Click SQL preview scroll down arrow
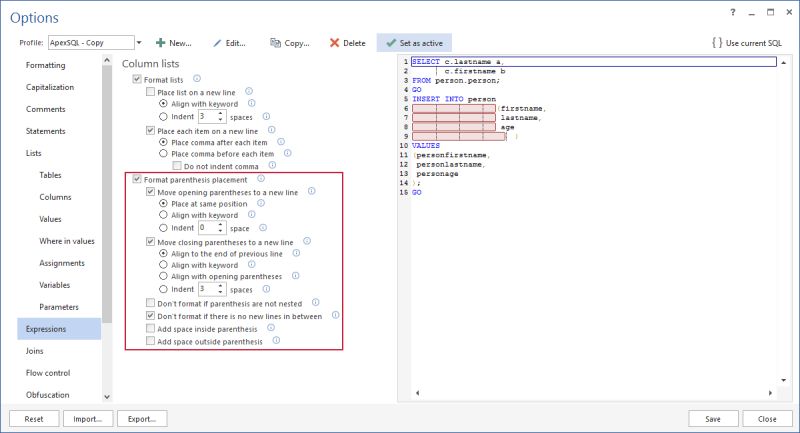This screenshot has height=433, width=800. pos(783,380)
